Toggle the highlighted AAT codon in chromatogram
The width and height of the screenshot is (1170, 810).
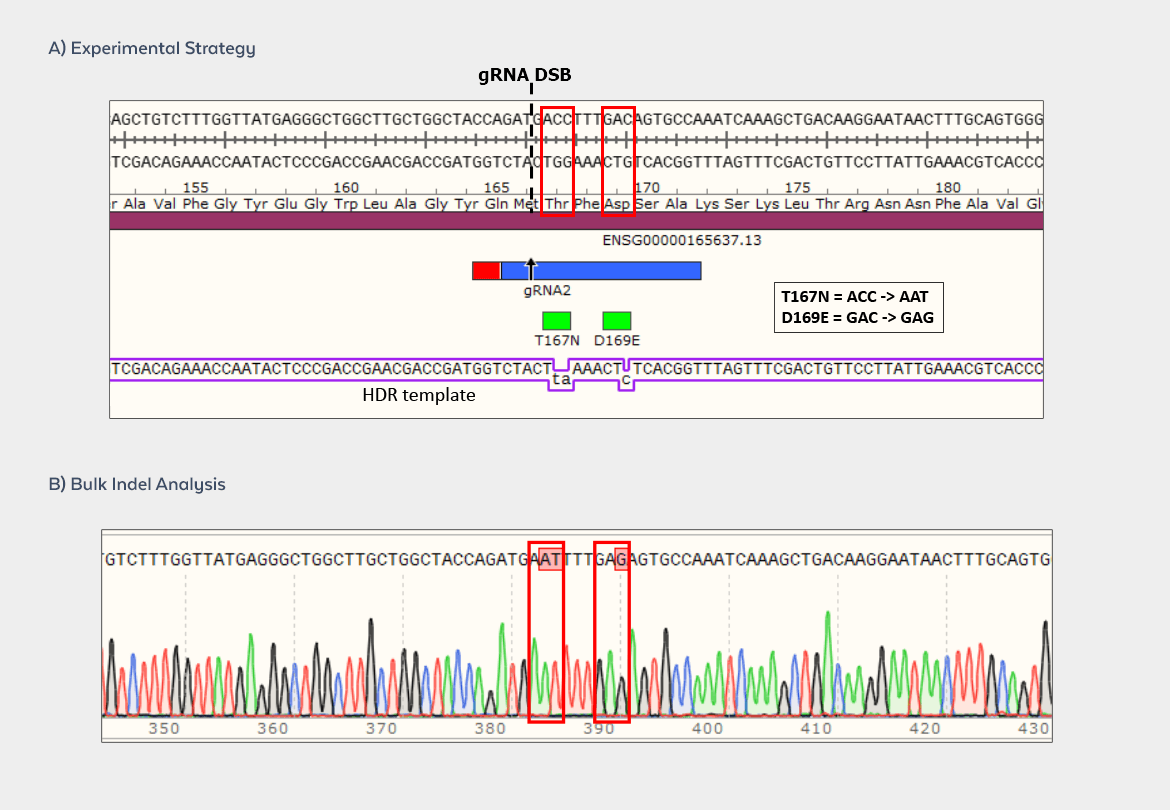[x=545, y=560]
